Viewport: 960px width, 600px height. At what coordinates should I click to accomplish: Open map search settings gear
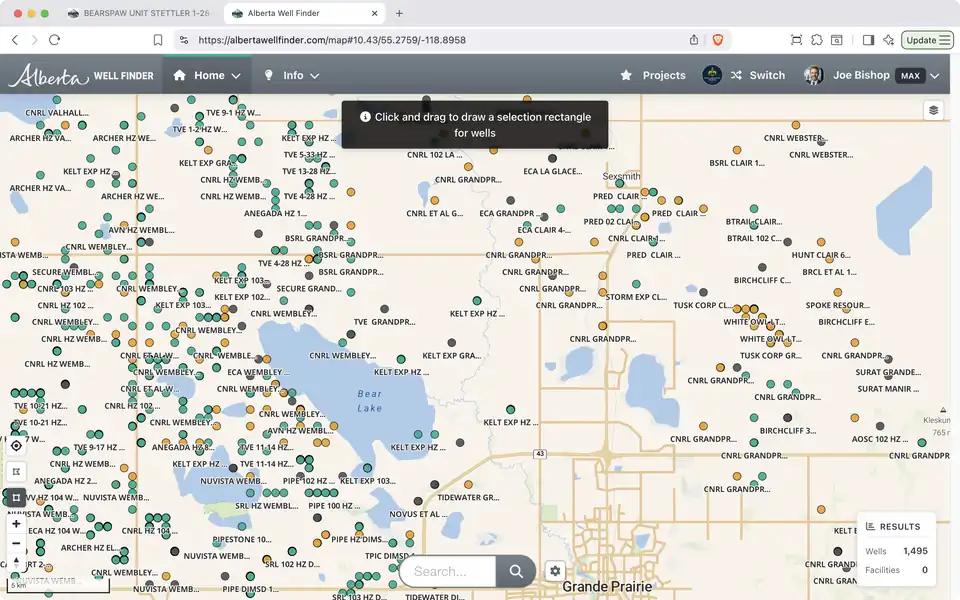tap(555, 571)
